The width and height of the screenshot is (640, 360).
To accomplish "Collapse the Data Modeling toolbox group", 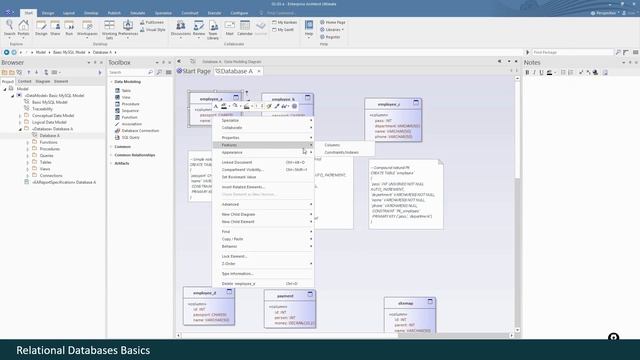I will pos(111,82).
